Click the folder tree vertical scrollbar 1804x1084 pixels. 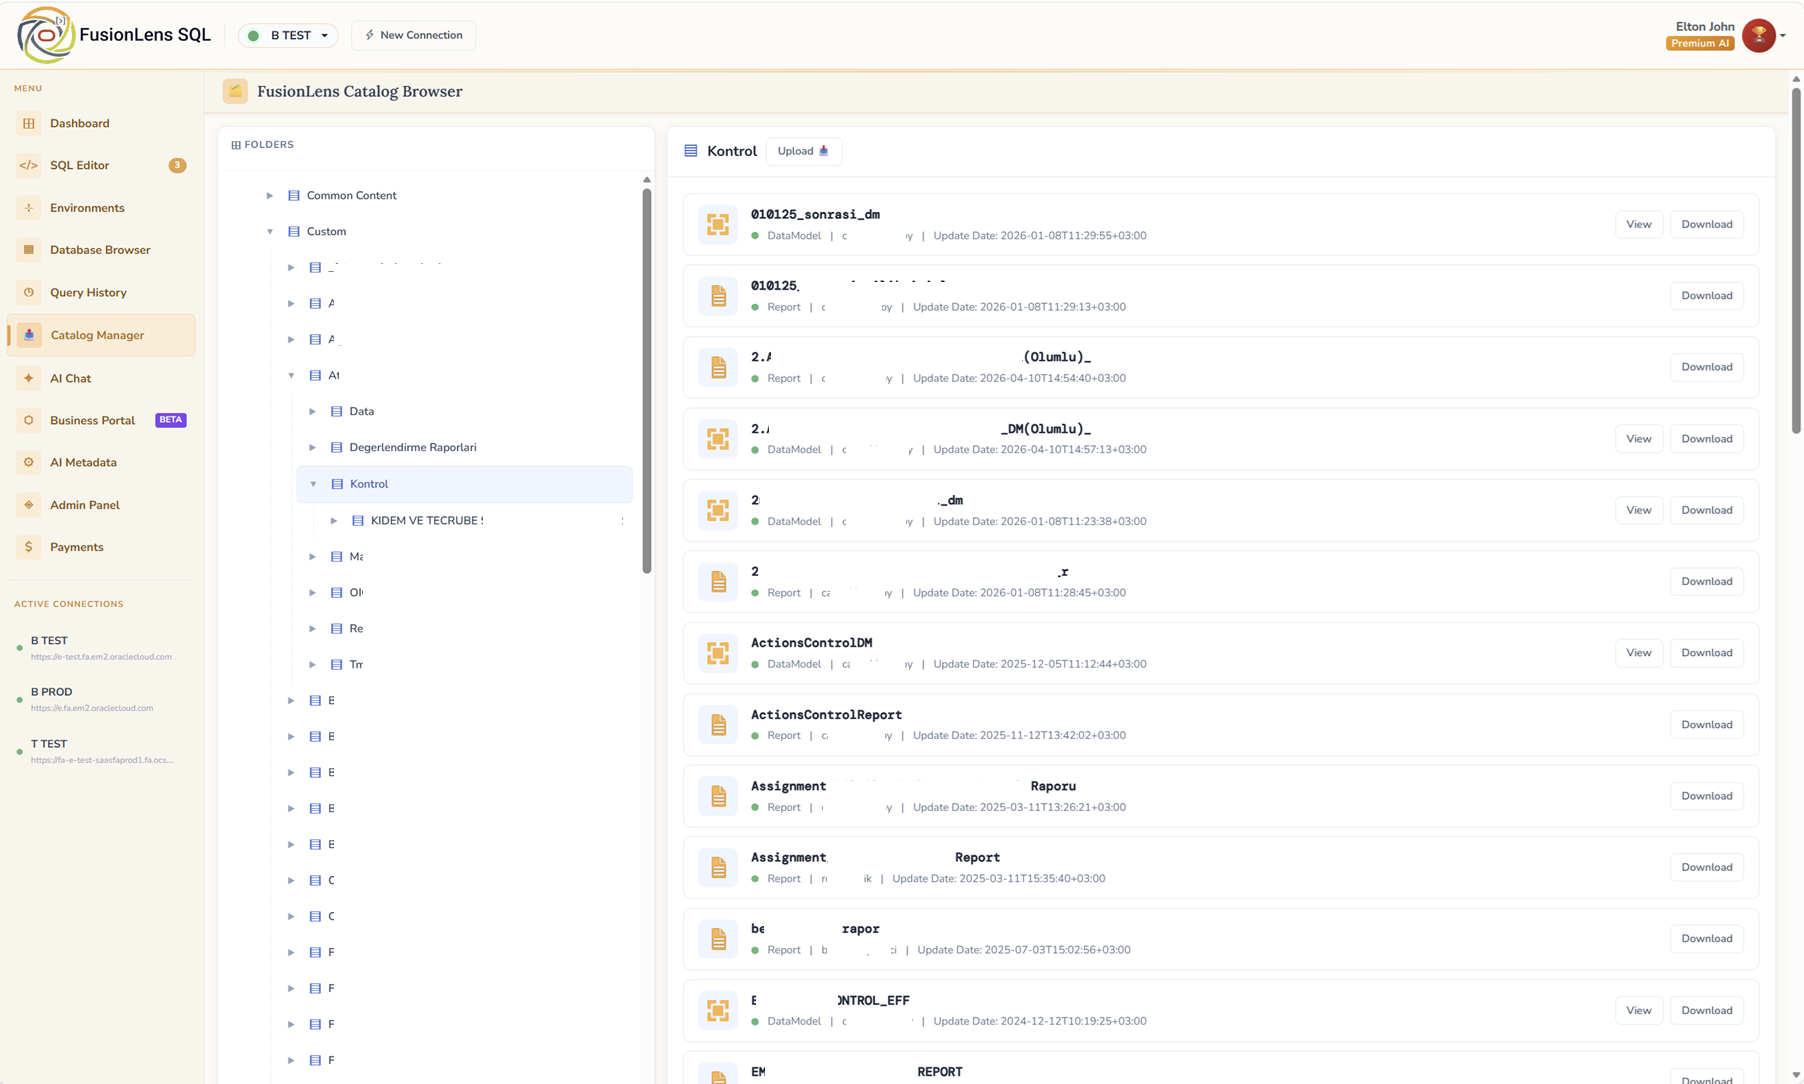pyautogui.click(x=647, y=380)
